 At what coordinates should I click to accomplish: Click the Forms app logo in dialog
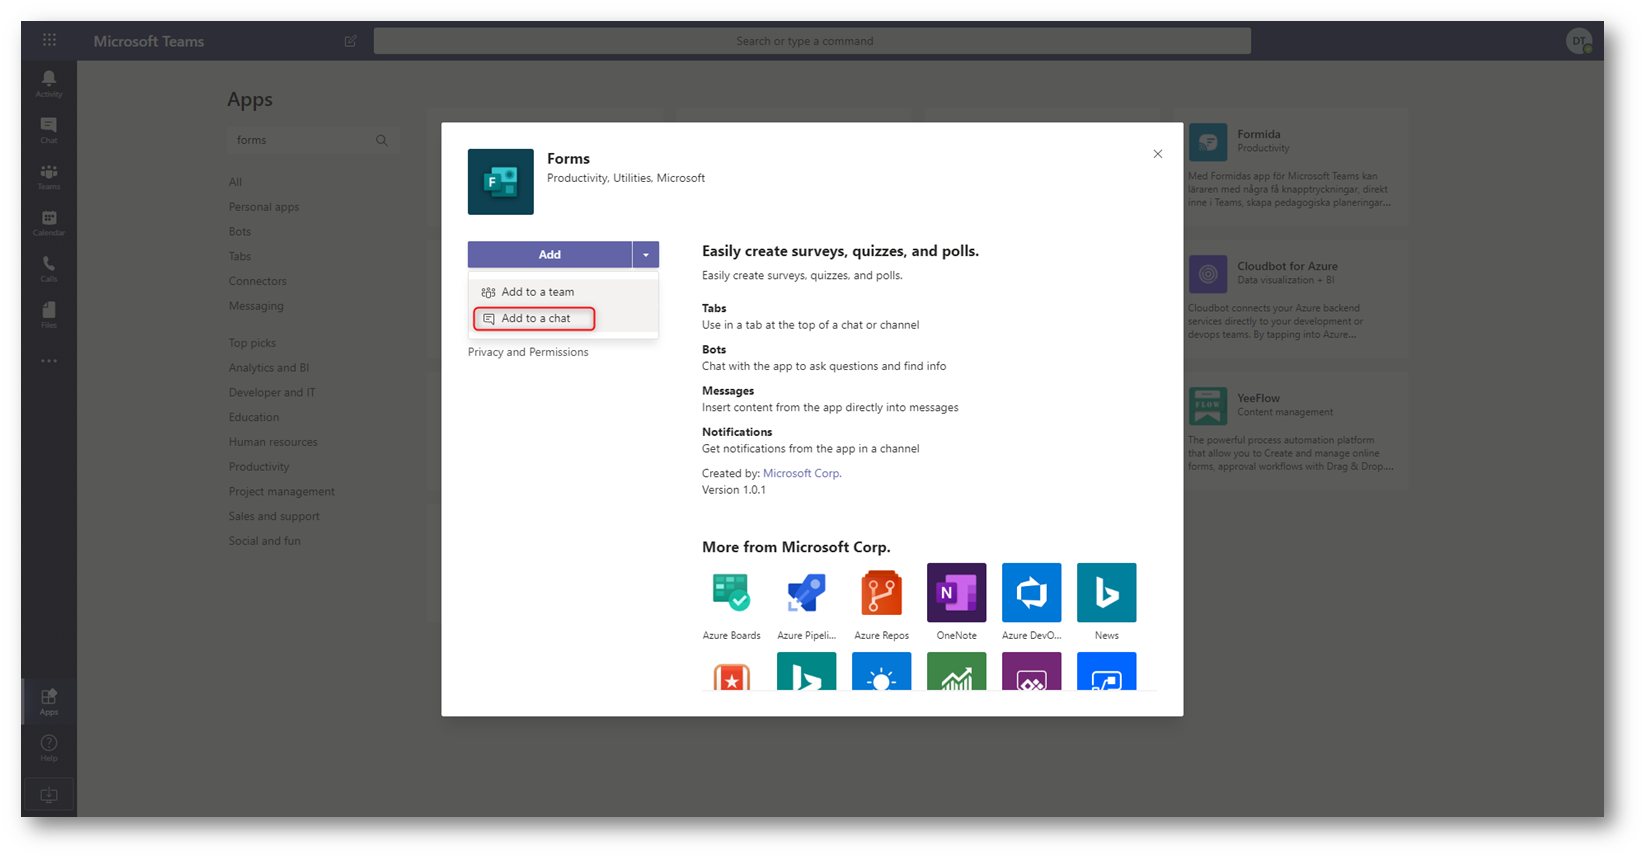pos(501,182)
